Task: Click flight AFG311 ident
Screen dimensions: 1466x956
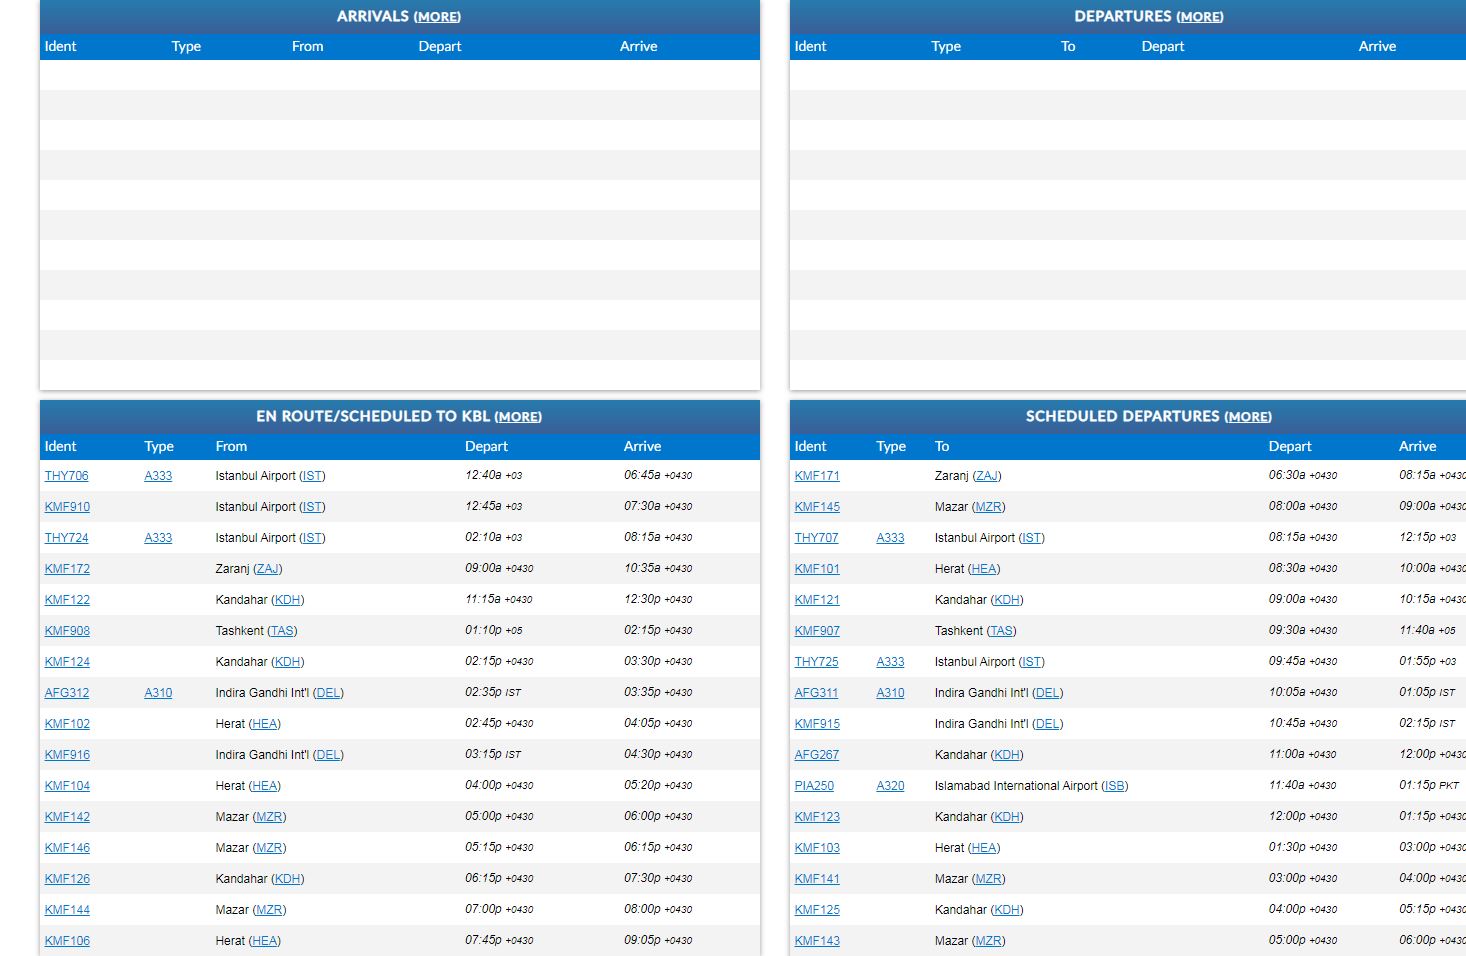Action: coord(816,693)
